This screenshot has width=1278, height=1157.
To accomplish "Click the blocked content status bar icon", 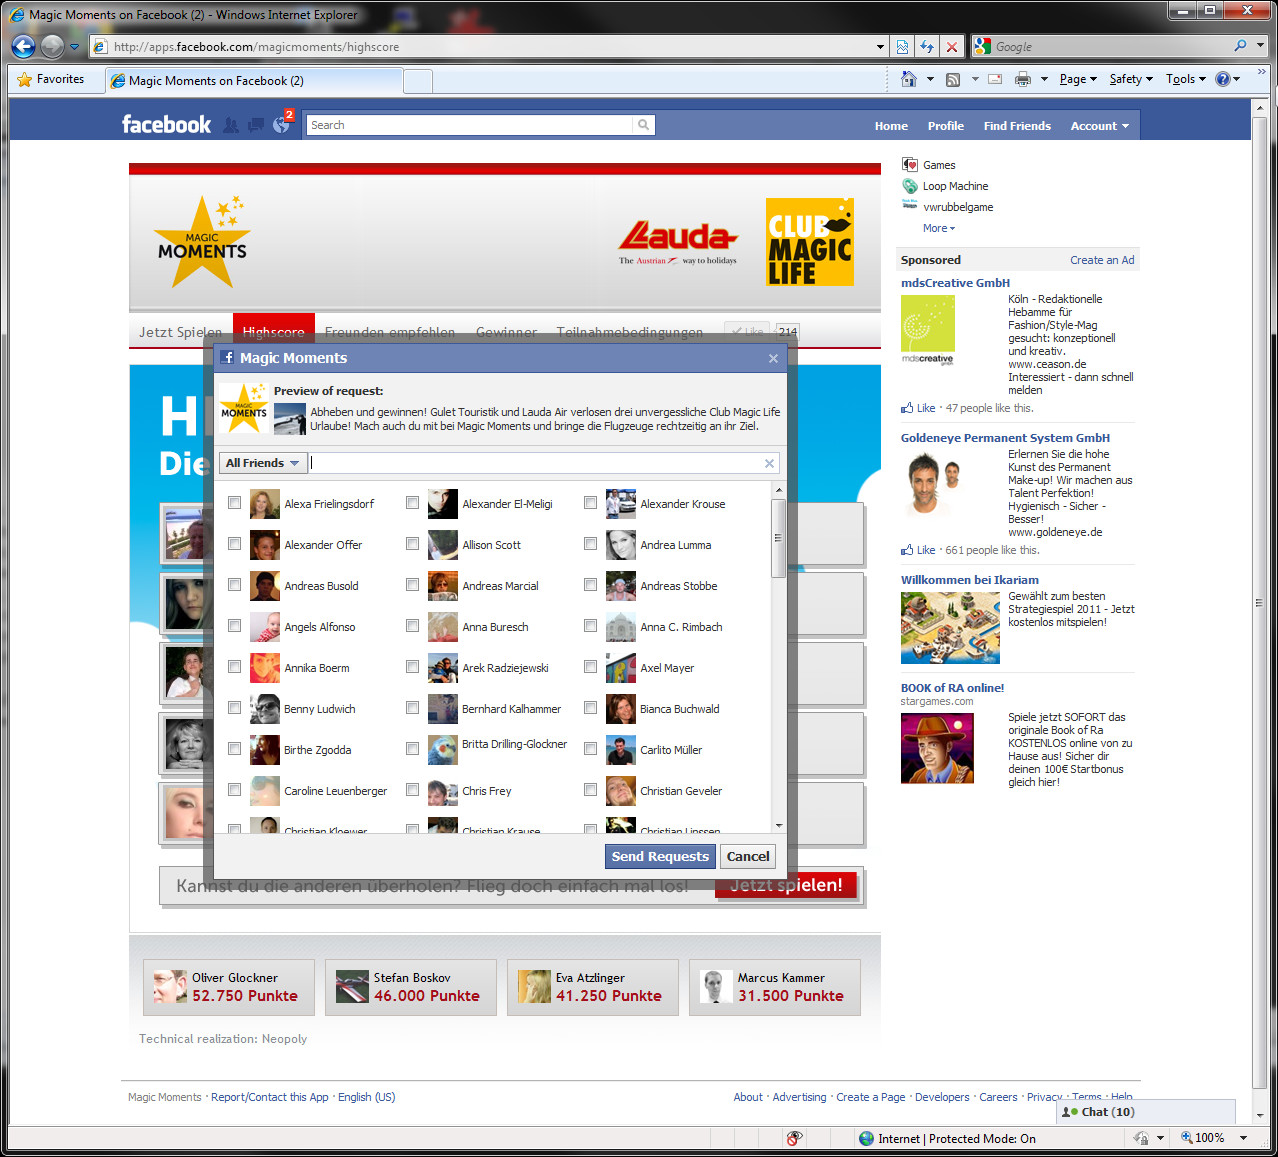I will [794, 1138].
